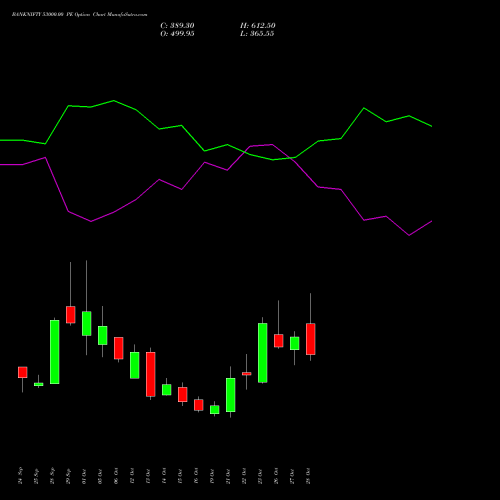Click the '27 Oct' date axis label
The width and height of the screenshot is (500, 500).
click(x=293, y=476)
